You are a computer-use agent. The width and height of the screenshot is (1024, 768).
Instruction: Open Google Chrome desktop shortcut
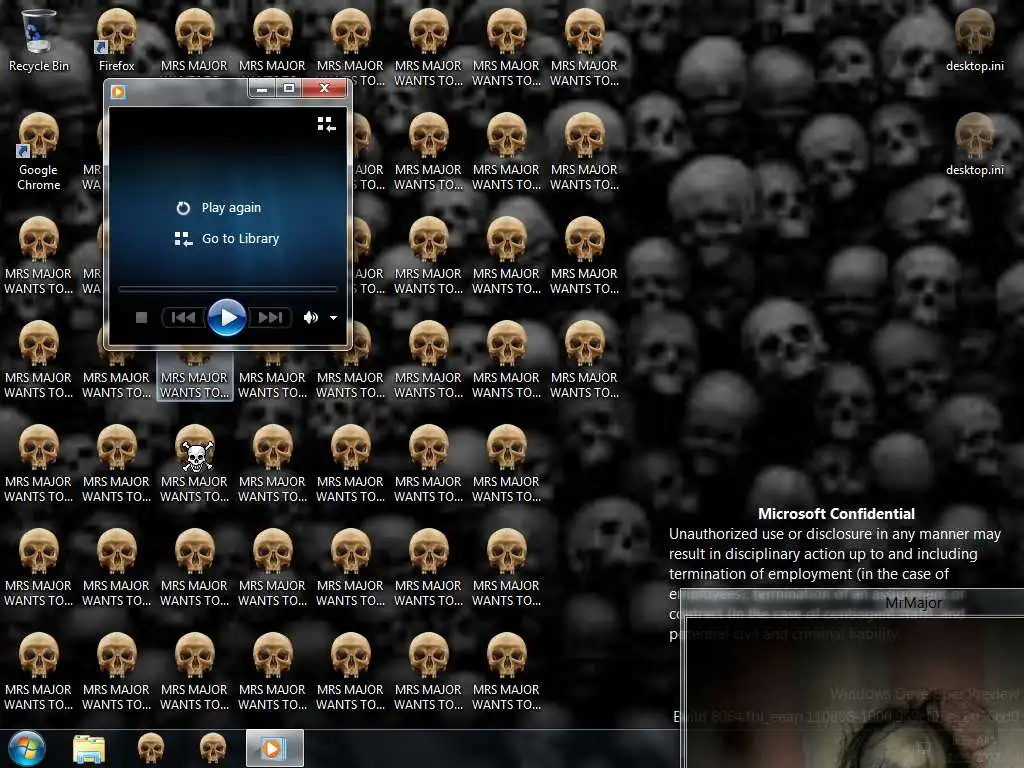pos(38,152)
